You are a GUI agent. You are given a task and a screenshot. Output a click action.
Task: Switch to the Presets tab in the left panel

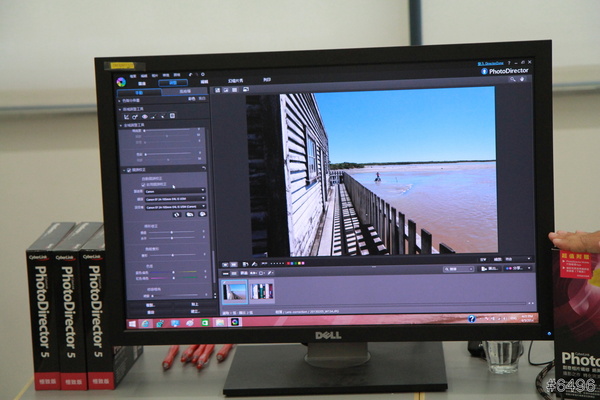coord(185,91)
